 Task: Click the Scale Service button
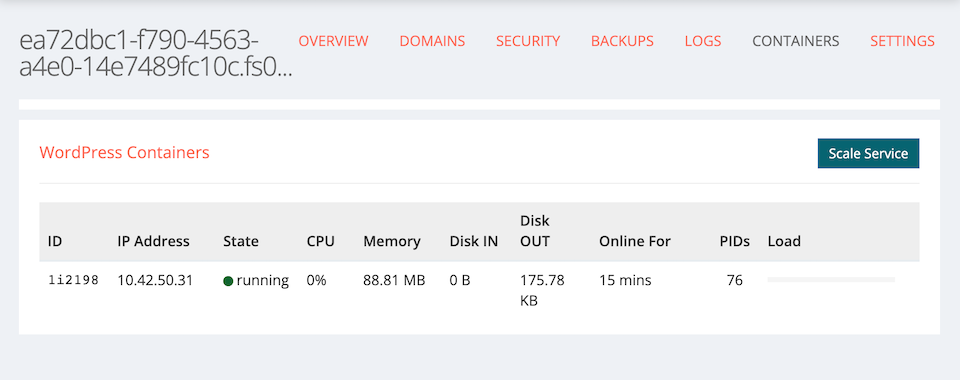click(868, 153)
